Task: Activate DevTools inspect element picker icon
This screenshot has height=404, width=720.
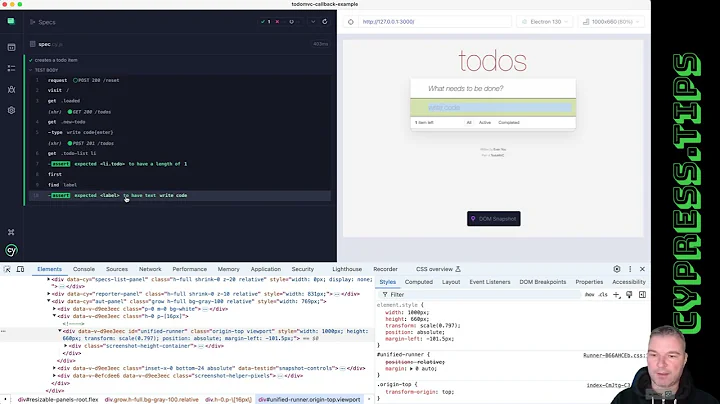Action: (7, 269)
